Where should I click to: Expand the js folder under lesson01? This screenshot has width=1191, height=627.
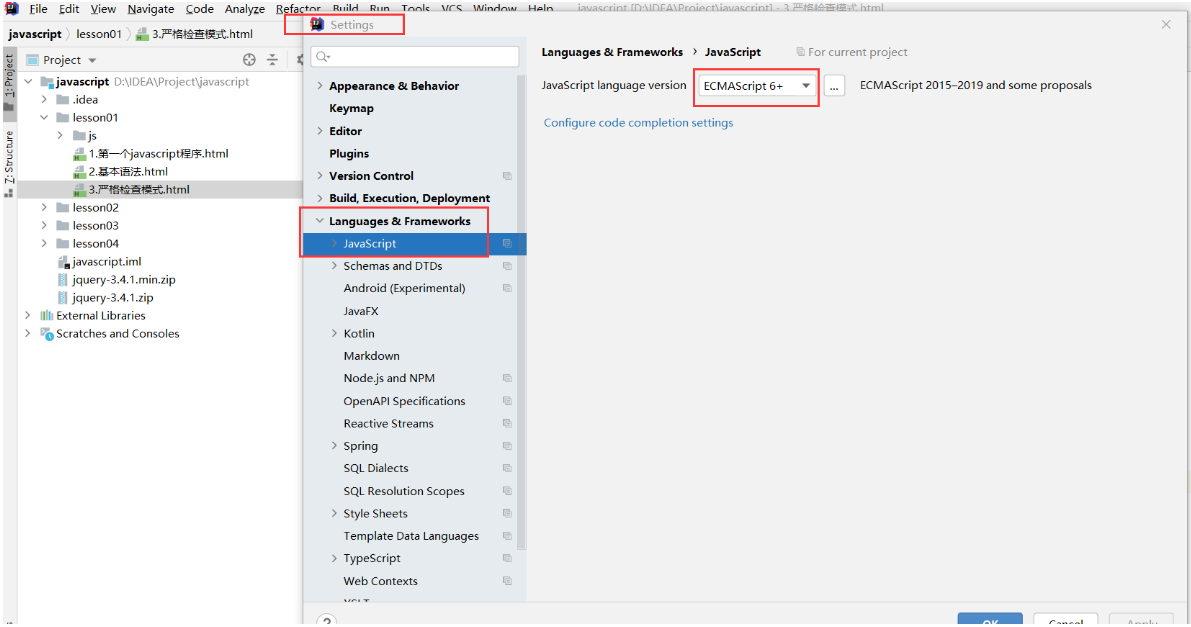(x=60, y=135)
